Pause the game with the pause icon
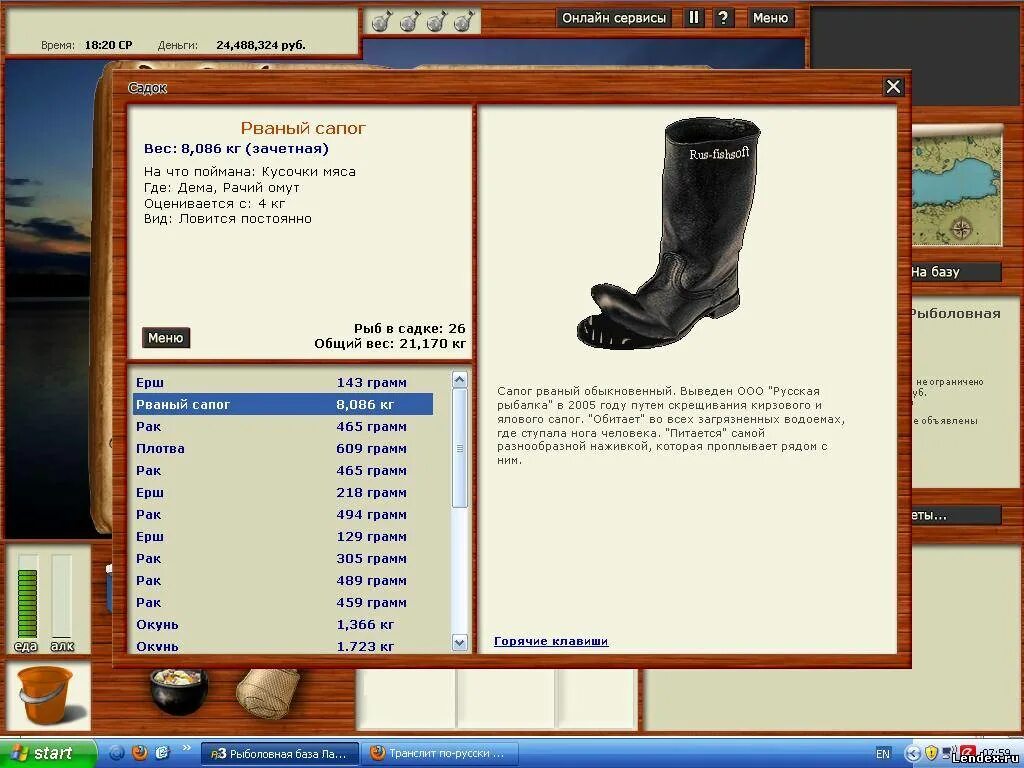1024x768 pixels. 694,18
